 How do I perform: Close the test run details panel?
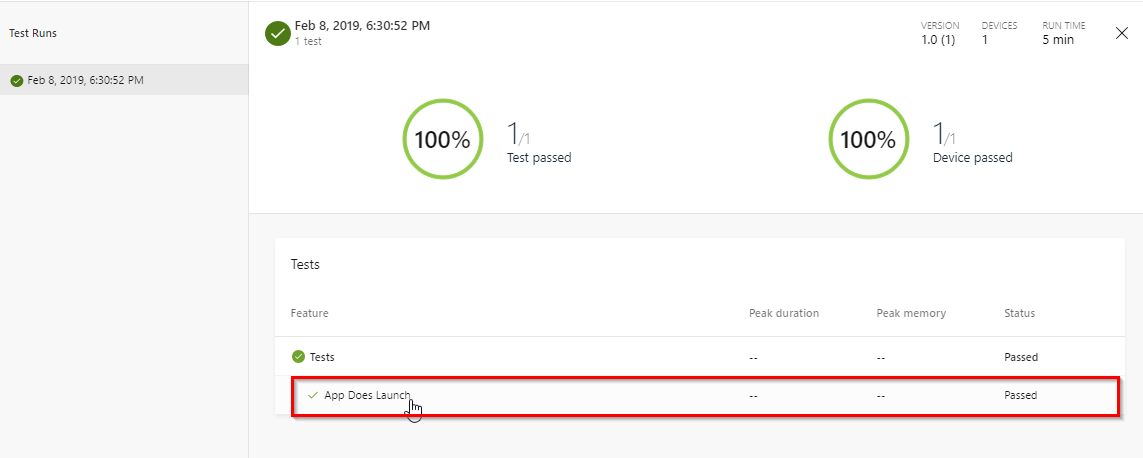(1122, 33)
